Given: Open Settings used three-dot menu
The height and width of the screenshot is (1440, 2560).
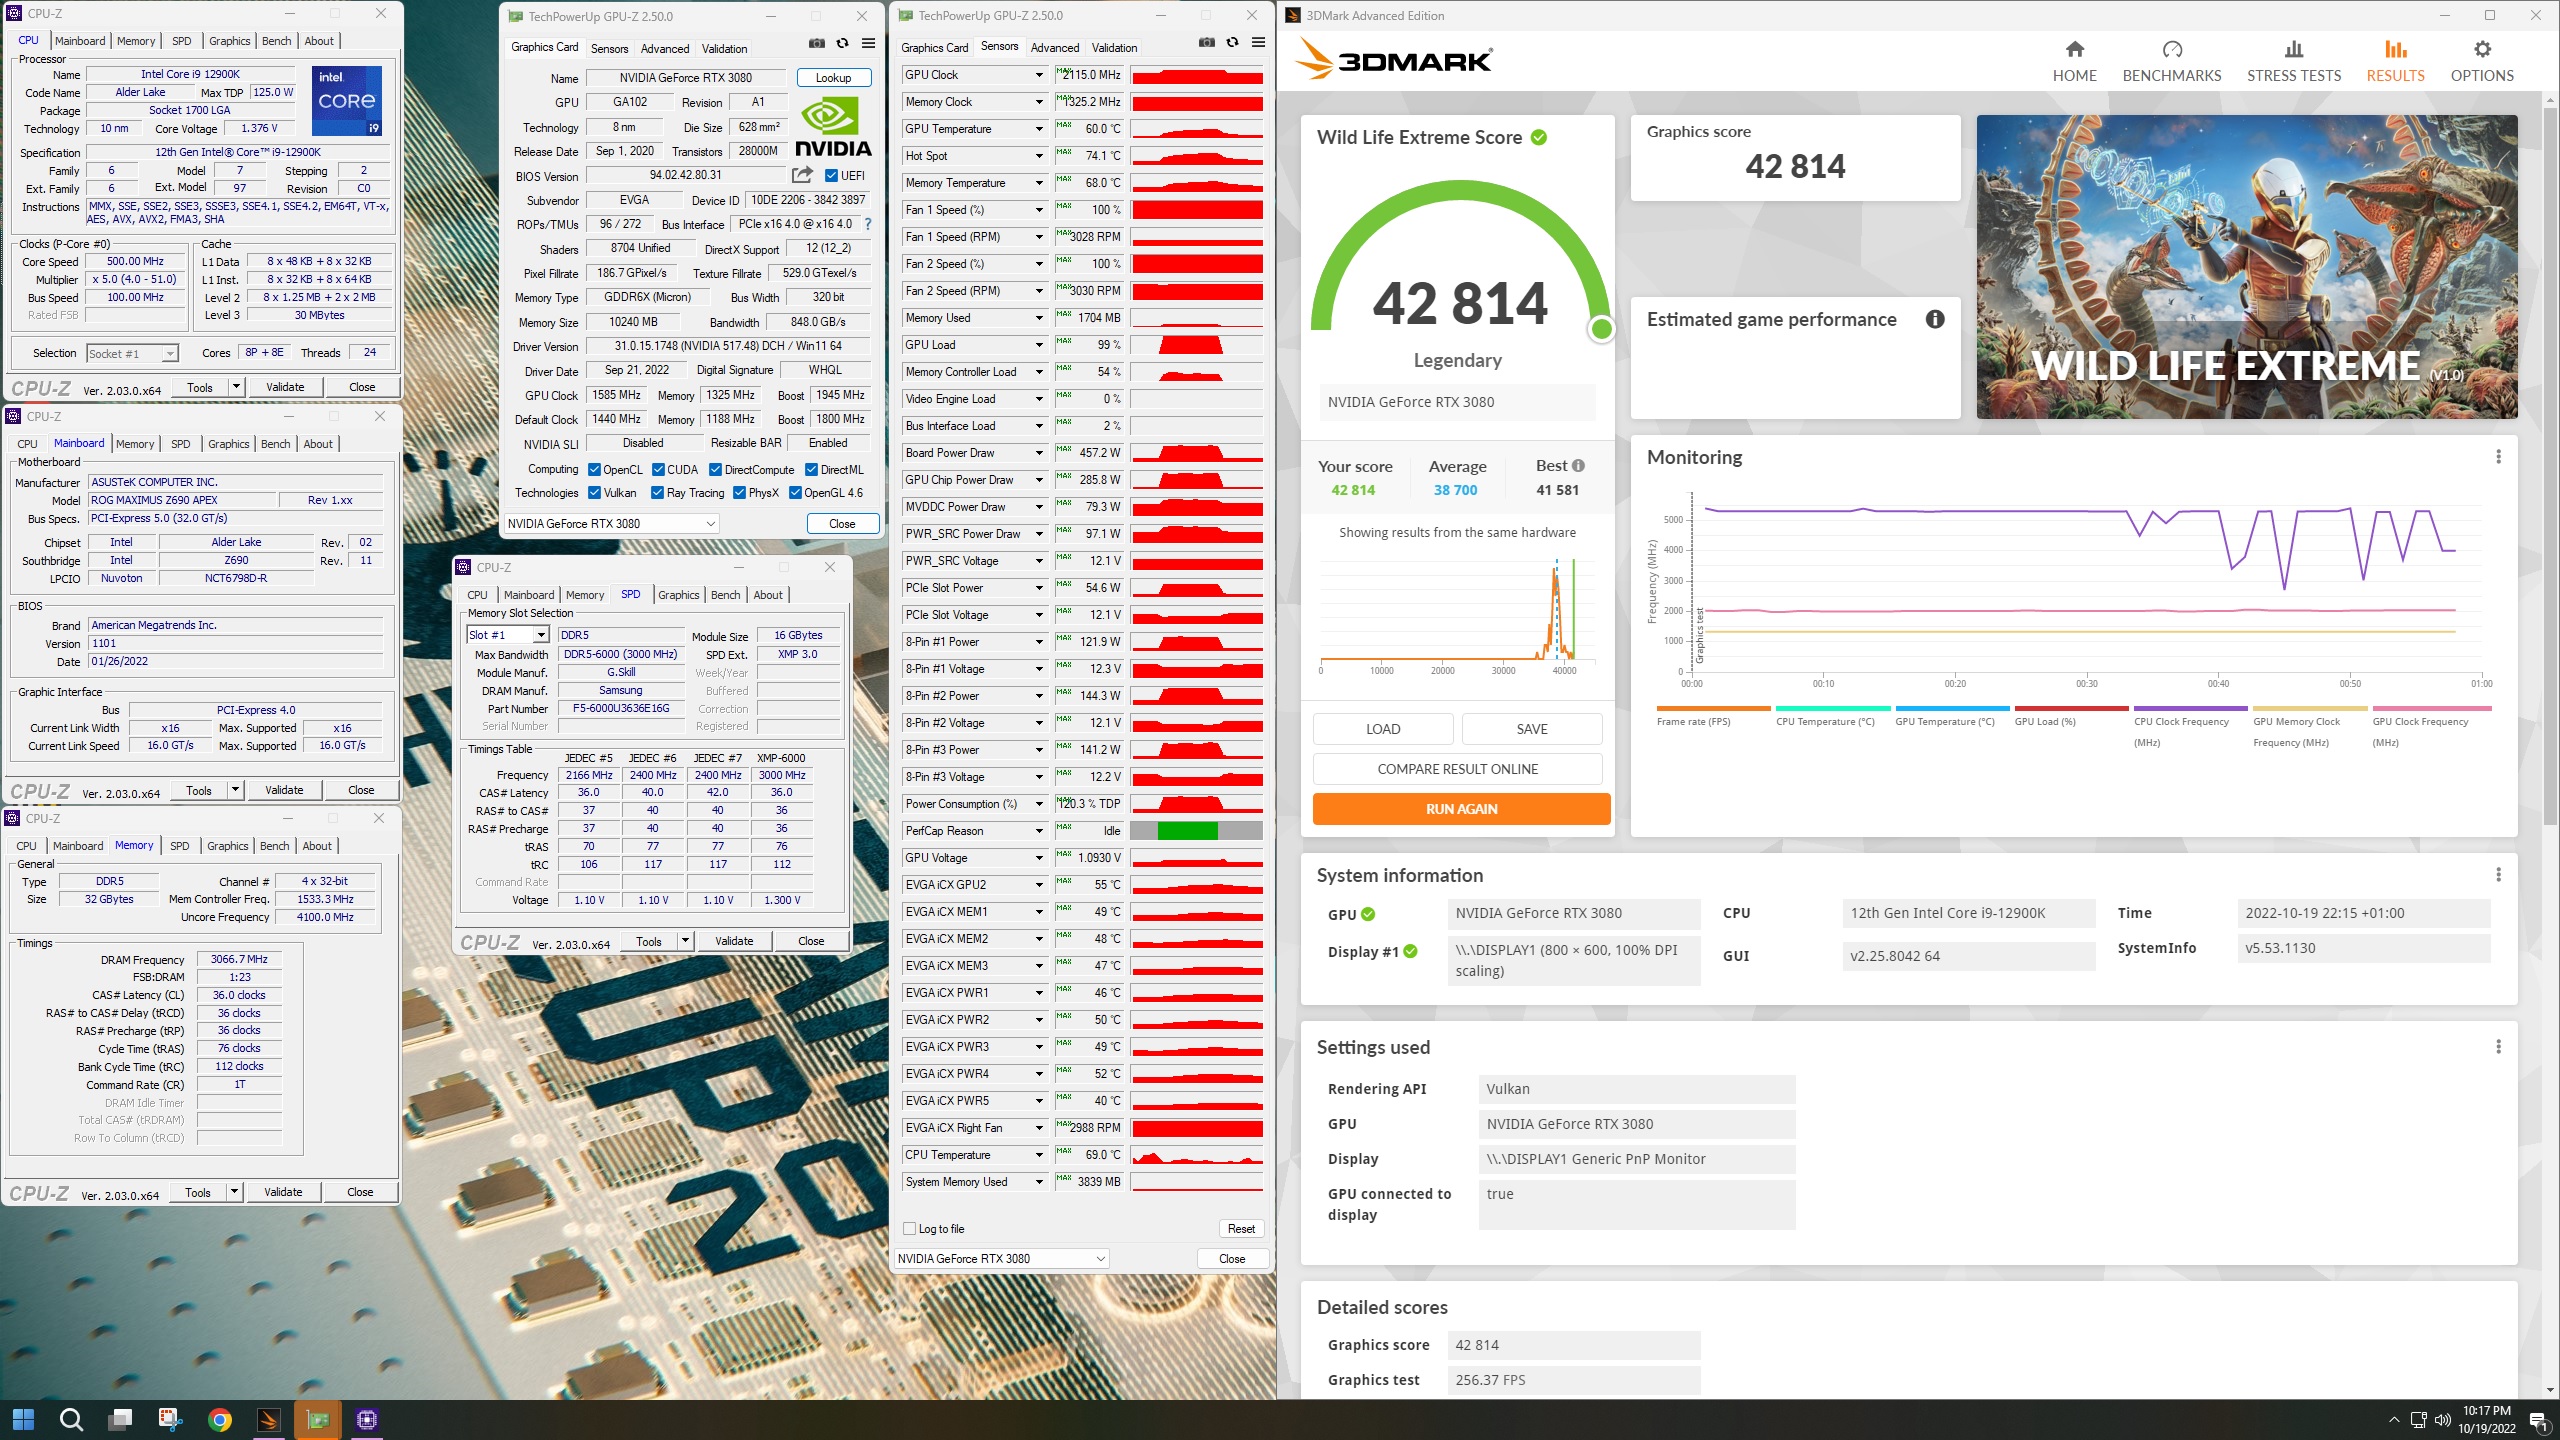Looking at the screenshot, I should point(2498,1046).
